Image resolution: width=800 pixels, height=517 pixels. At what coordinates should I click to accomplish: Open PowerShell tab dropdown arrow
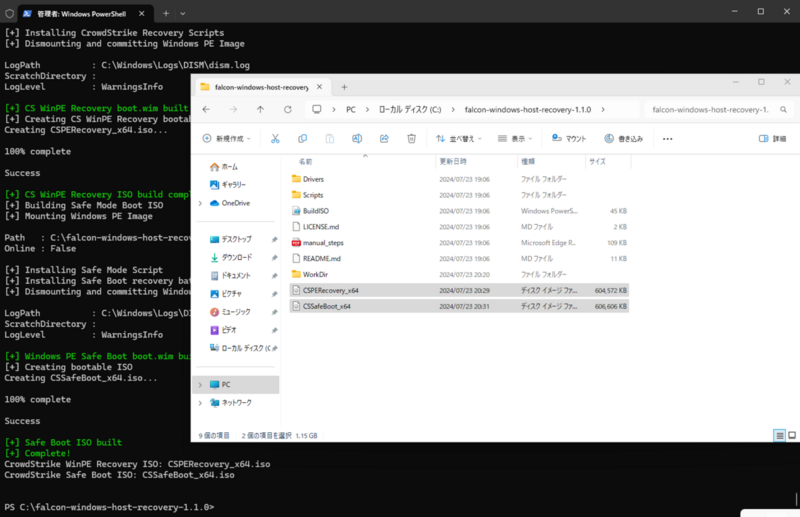pyautogui.click(x=183, y=14)
